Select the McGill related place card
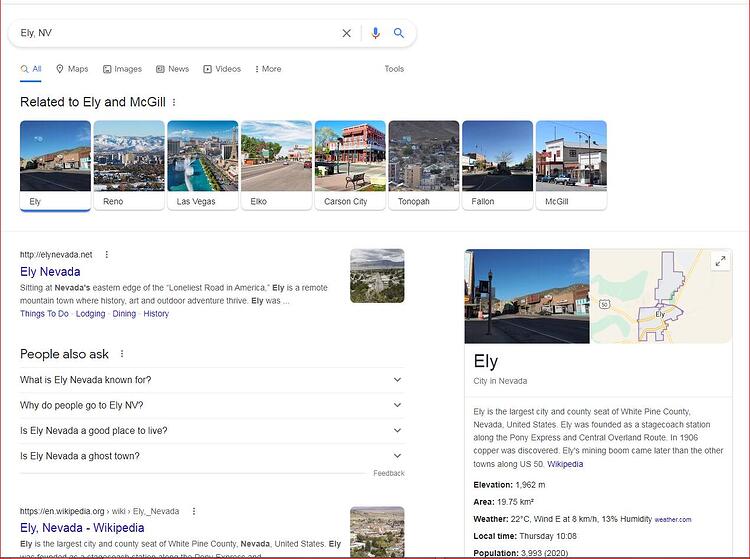Viewport: 750px width, 559px height. click(571, 165)
